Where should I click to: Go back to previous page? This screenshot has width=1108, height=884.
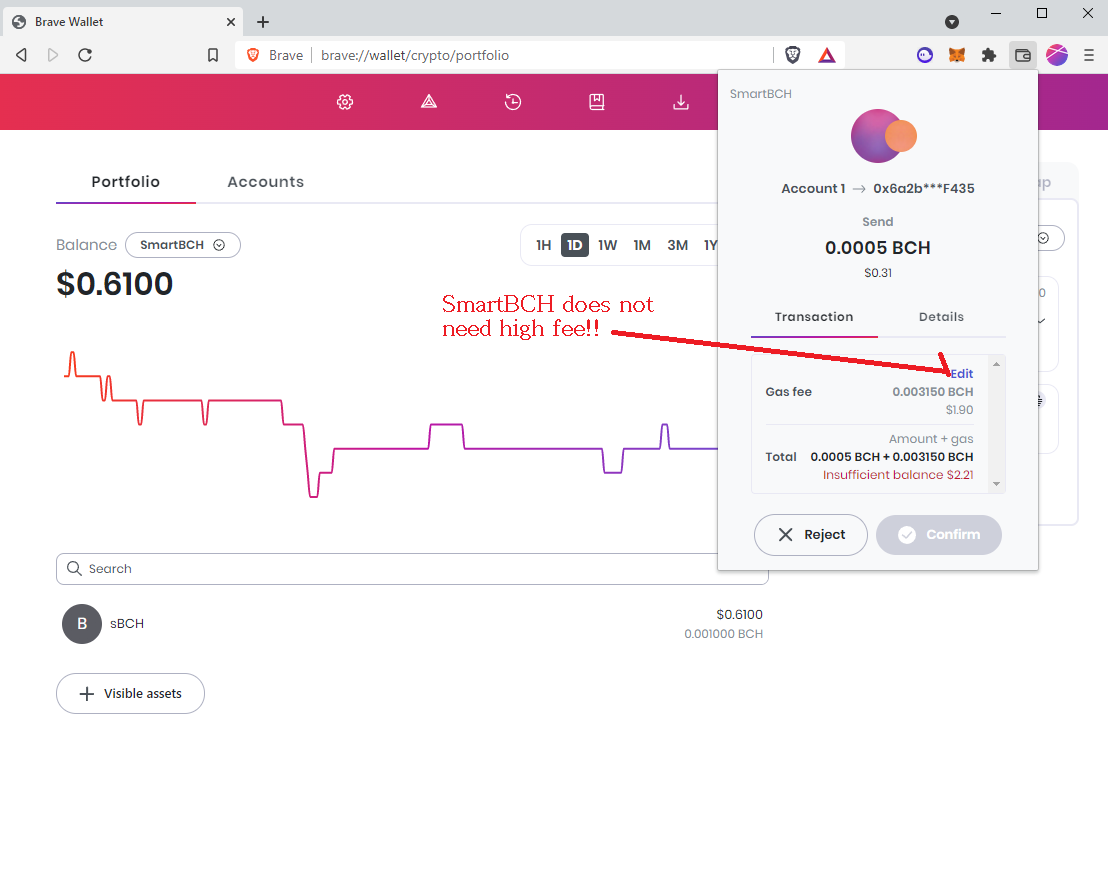point(21,55)
